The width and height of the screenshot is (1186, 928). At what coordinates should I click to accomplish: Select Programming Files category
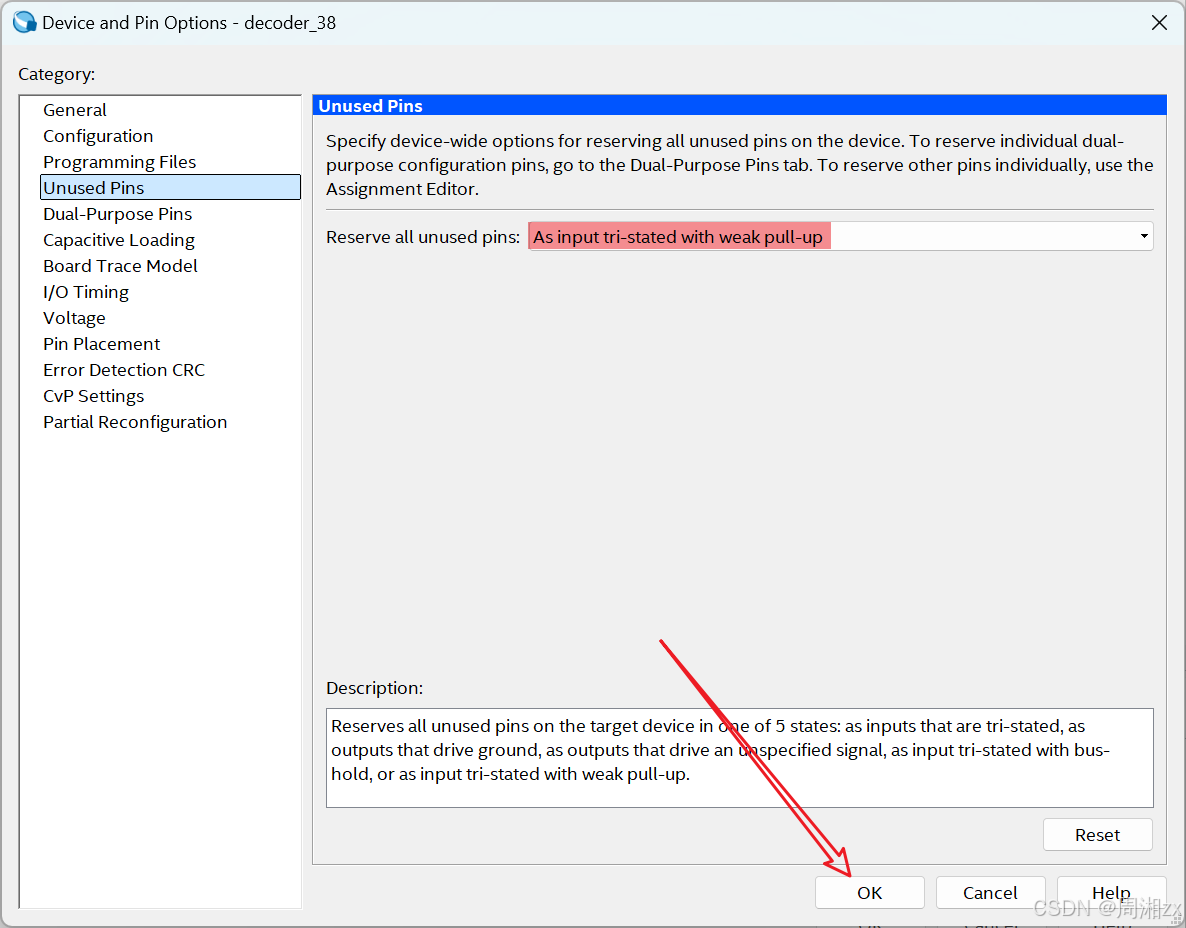point(120,162)
